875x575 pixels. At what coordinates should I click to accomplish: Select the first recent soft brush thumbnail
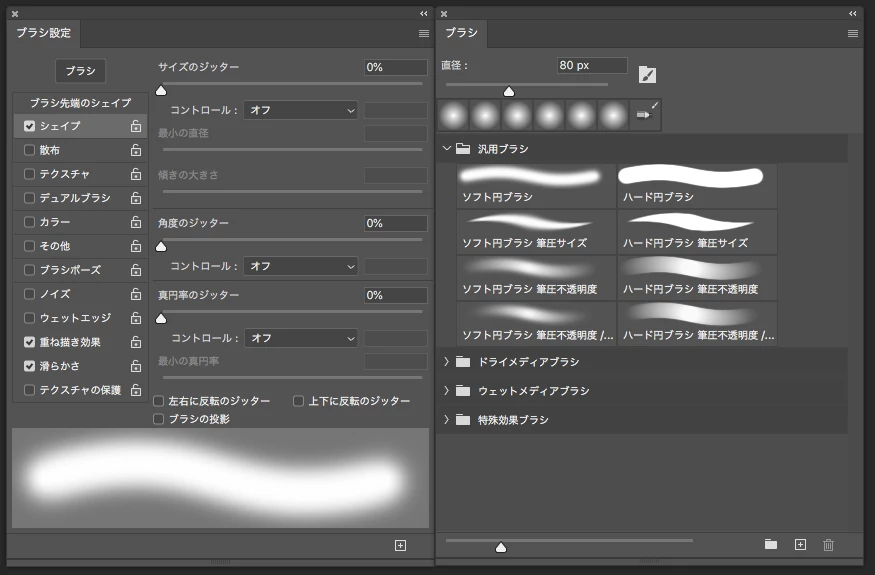[x=454, y=116]
